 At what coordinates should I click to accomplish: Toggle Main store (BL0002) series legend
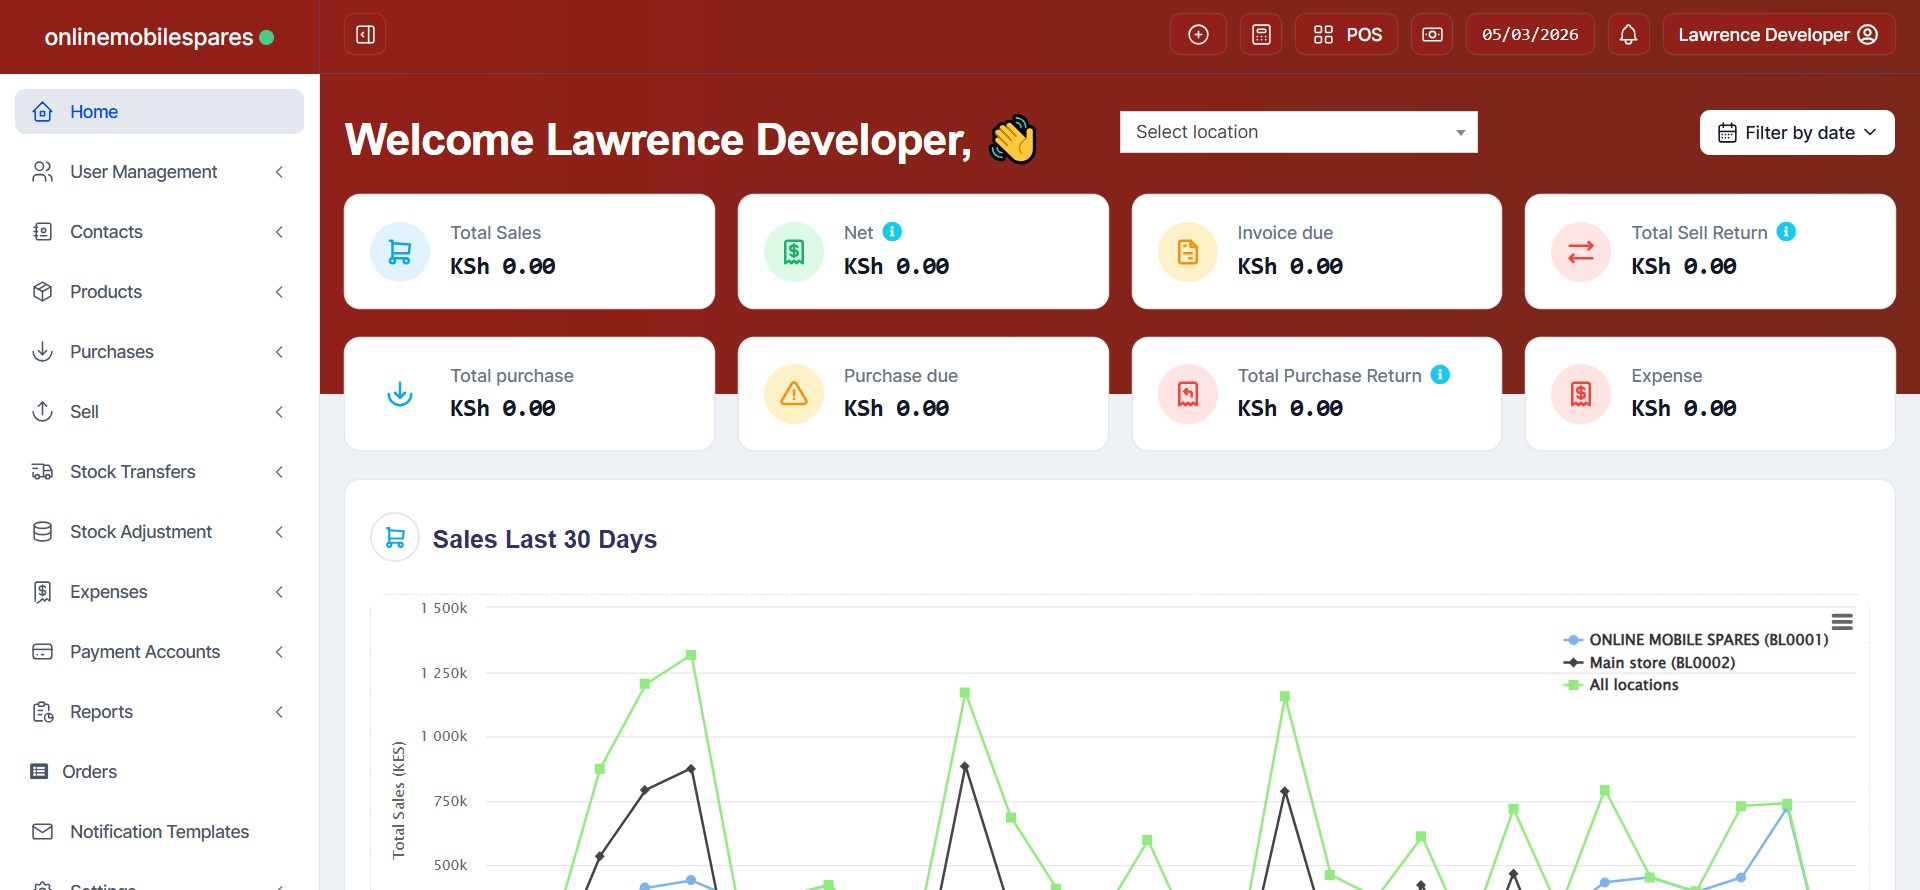(1649, 663)
